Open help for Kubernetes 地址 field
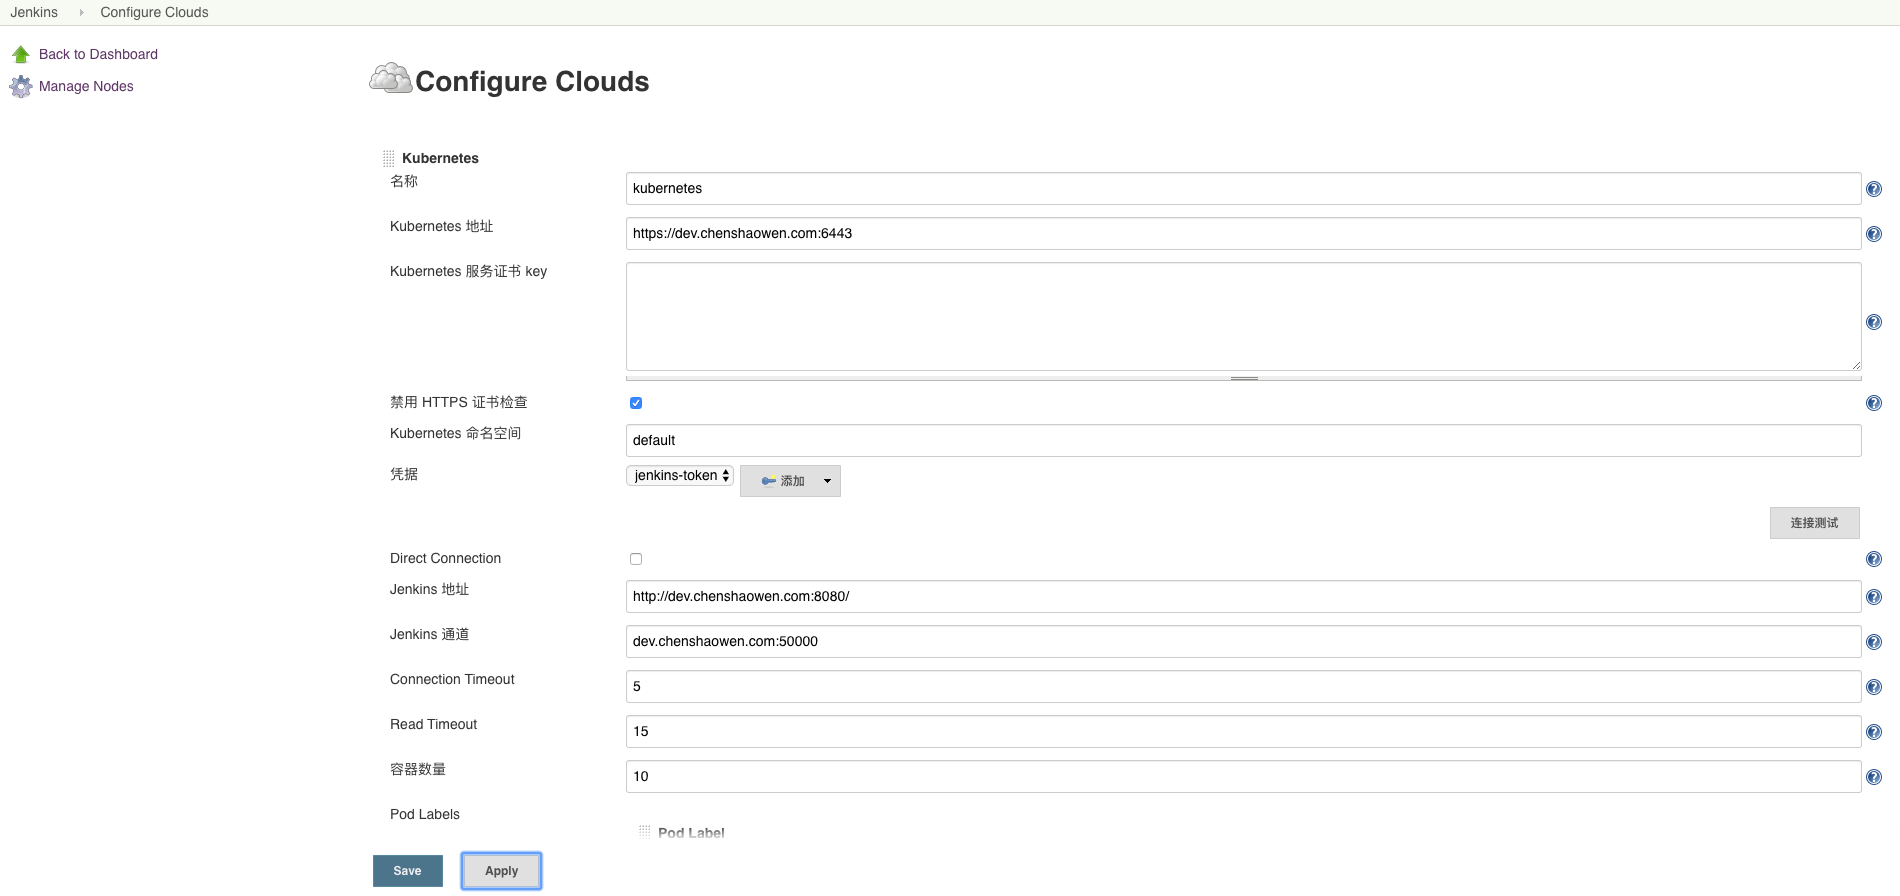1900x896 pixels. coord(1874,234)
